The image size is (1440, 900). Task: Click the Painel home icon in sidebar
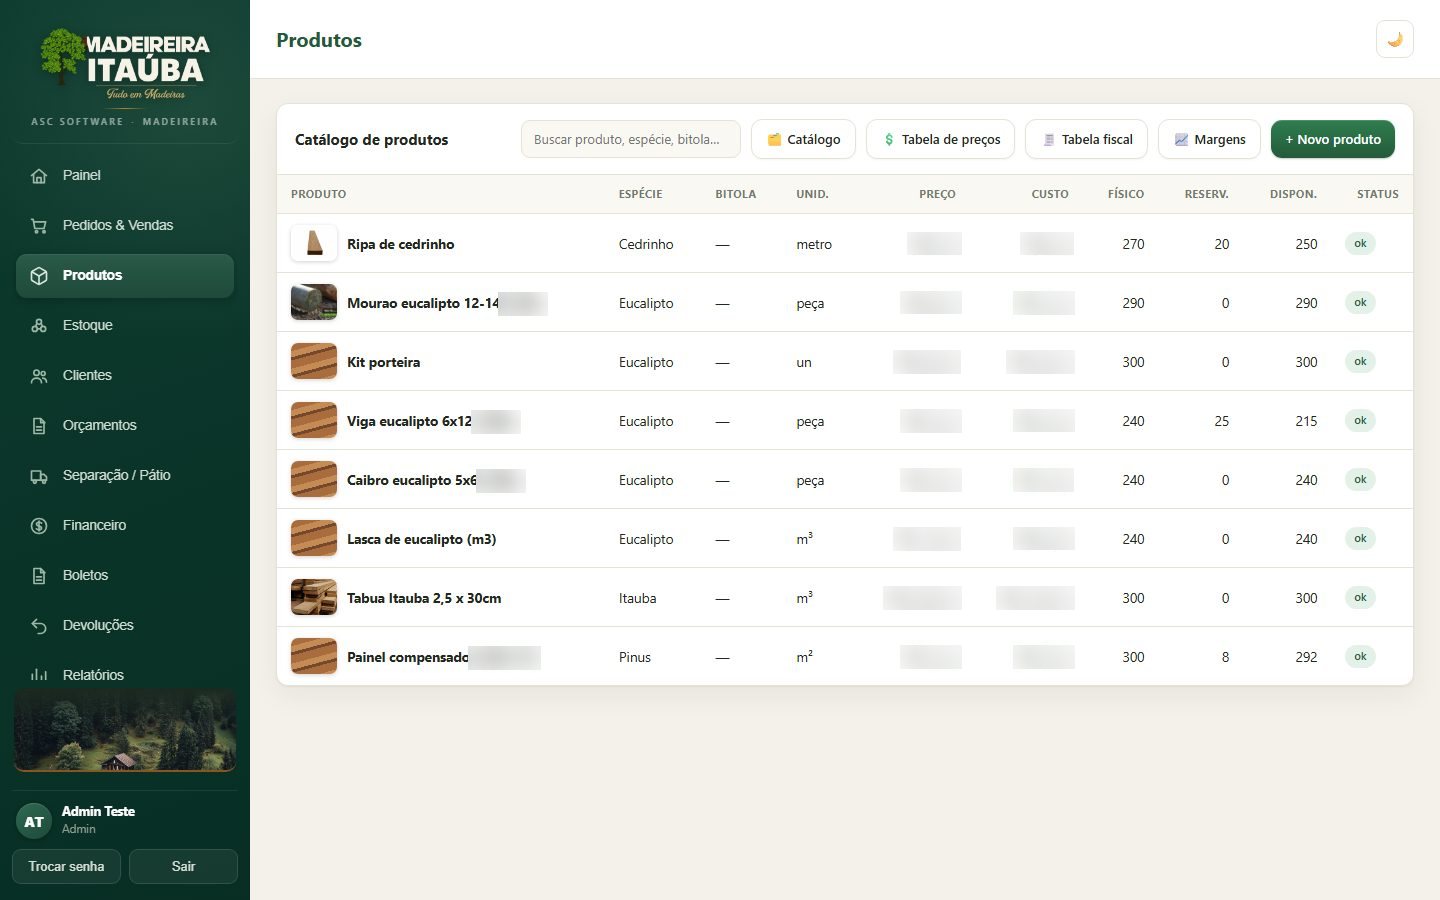[x=39, y=176]
